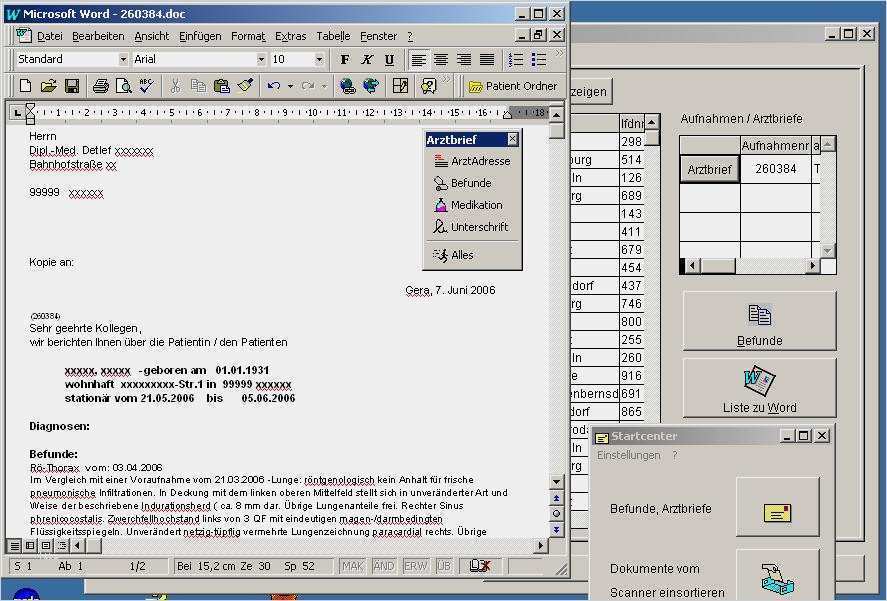Paste from the clipboard icon
The image size is (887, 601).
click(221, 86)
